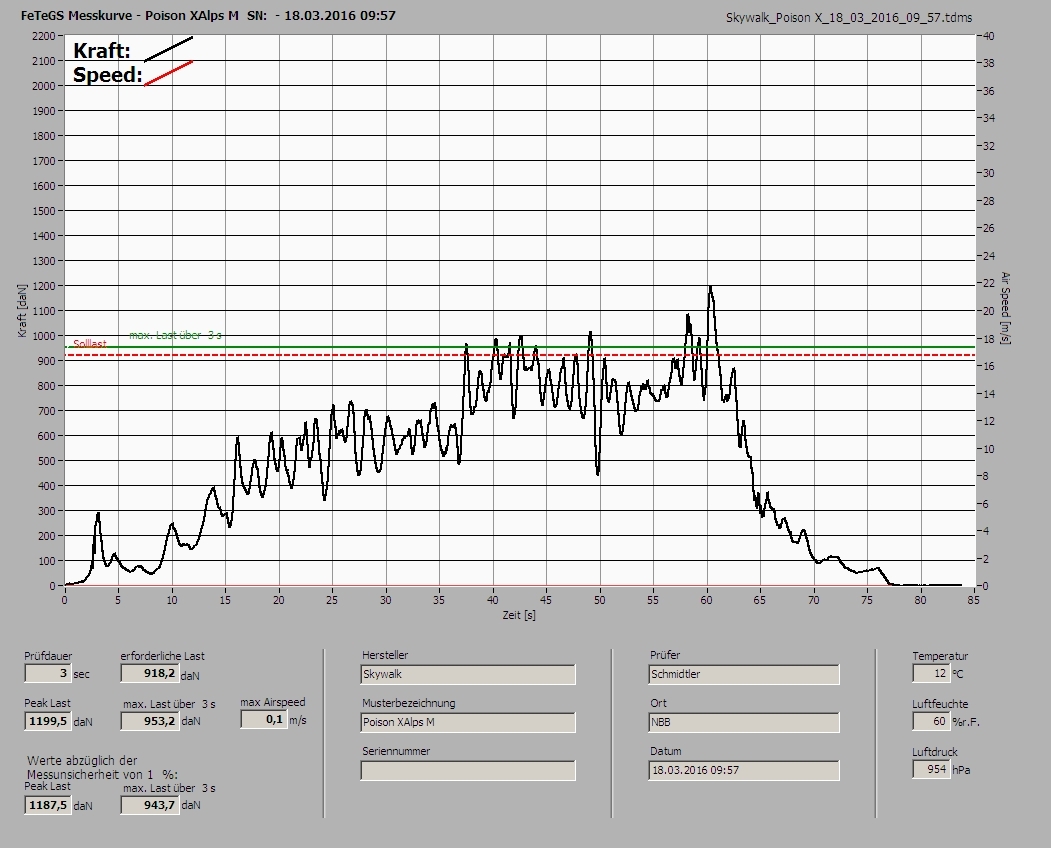Select the erforderliche Last 918,2 field

[149, 673]
